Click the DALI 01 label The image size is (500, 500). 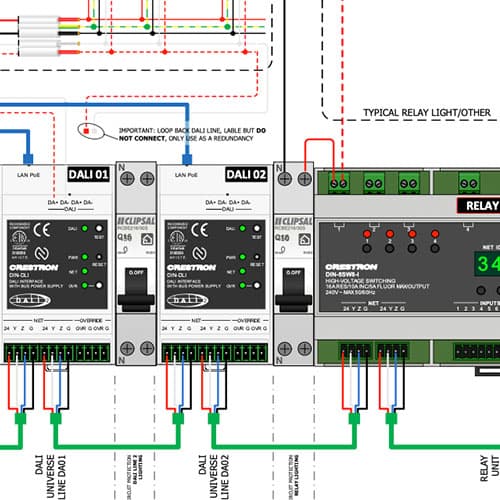coord(88,174)
